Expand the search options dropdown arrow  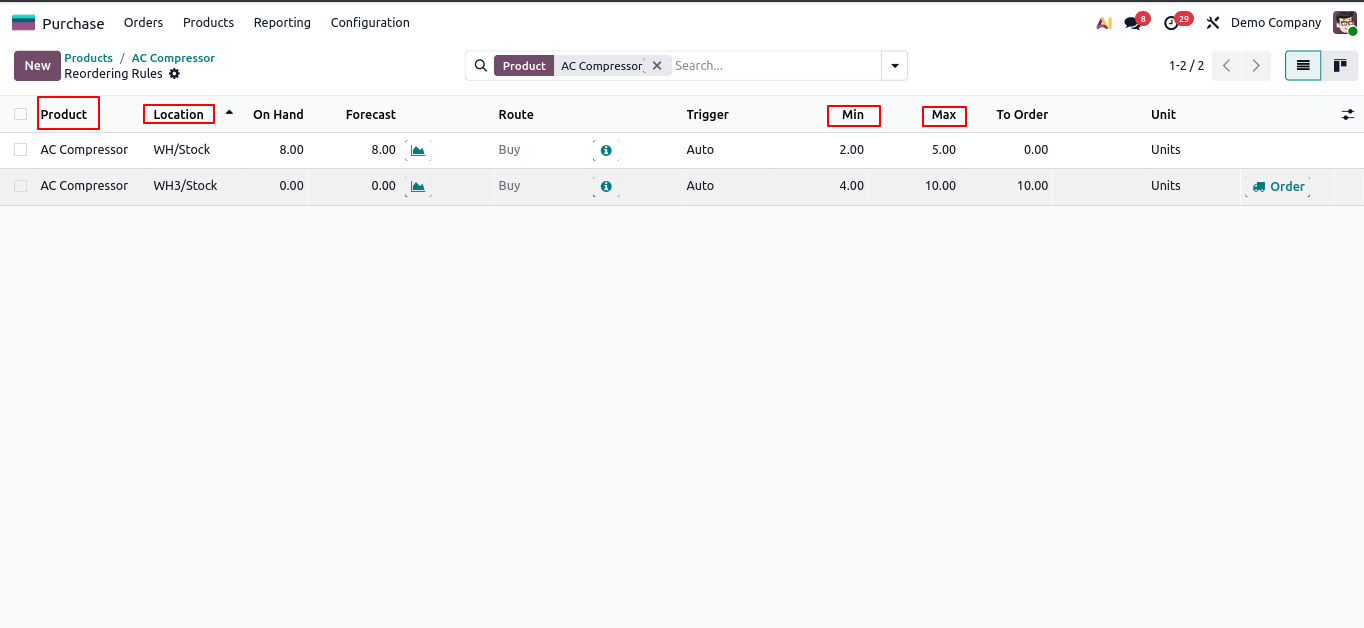[x=894, y=66]
